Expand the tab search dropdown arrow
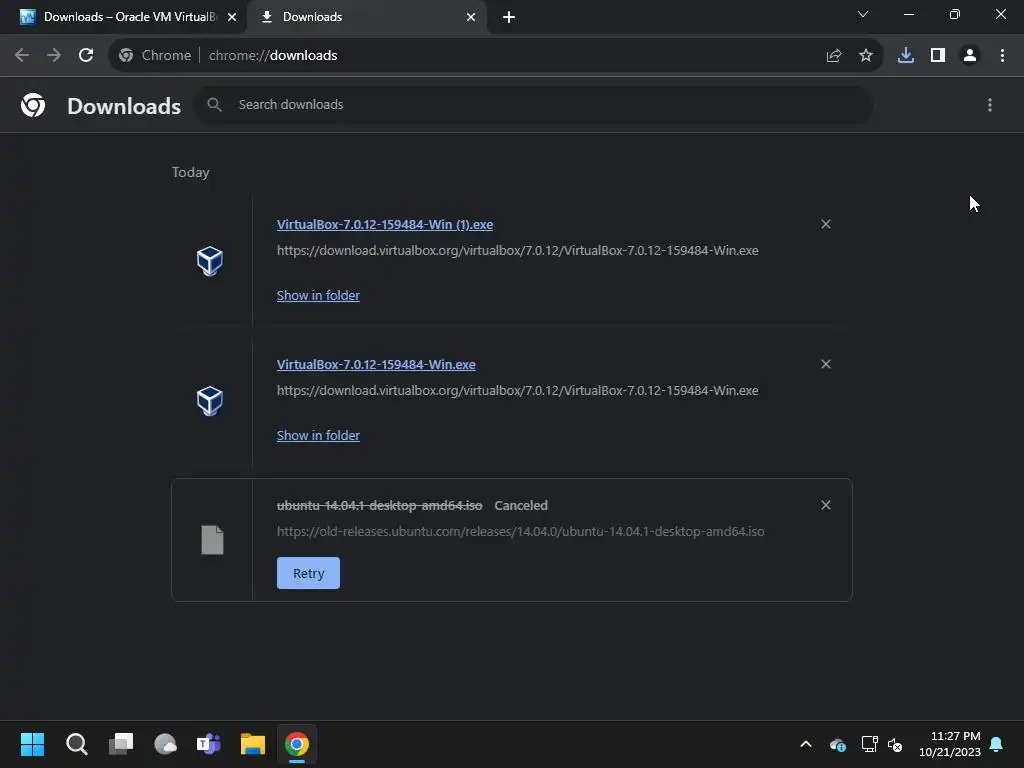Screen dimensions: 1024x768 click(863, 14)
